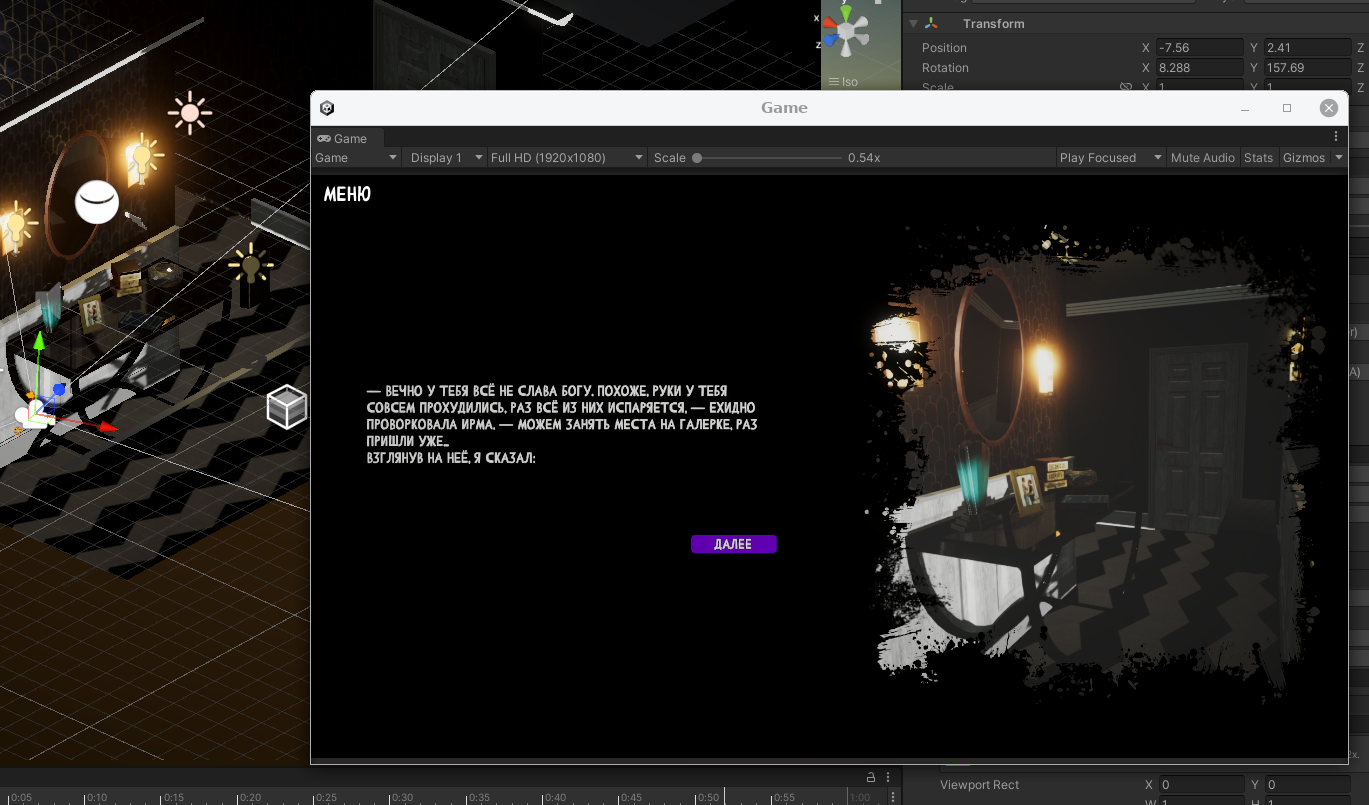
Task: Toggle Gizmos in Game view
Action: (1304, 158)
